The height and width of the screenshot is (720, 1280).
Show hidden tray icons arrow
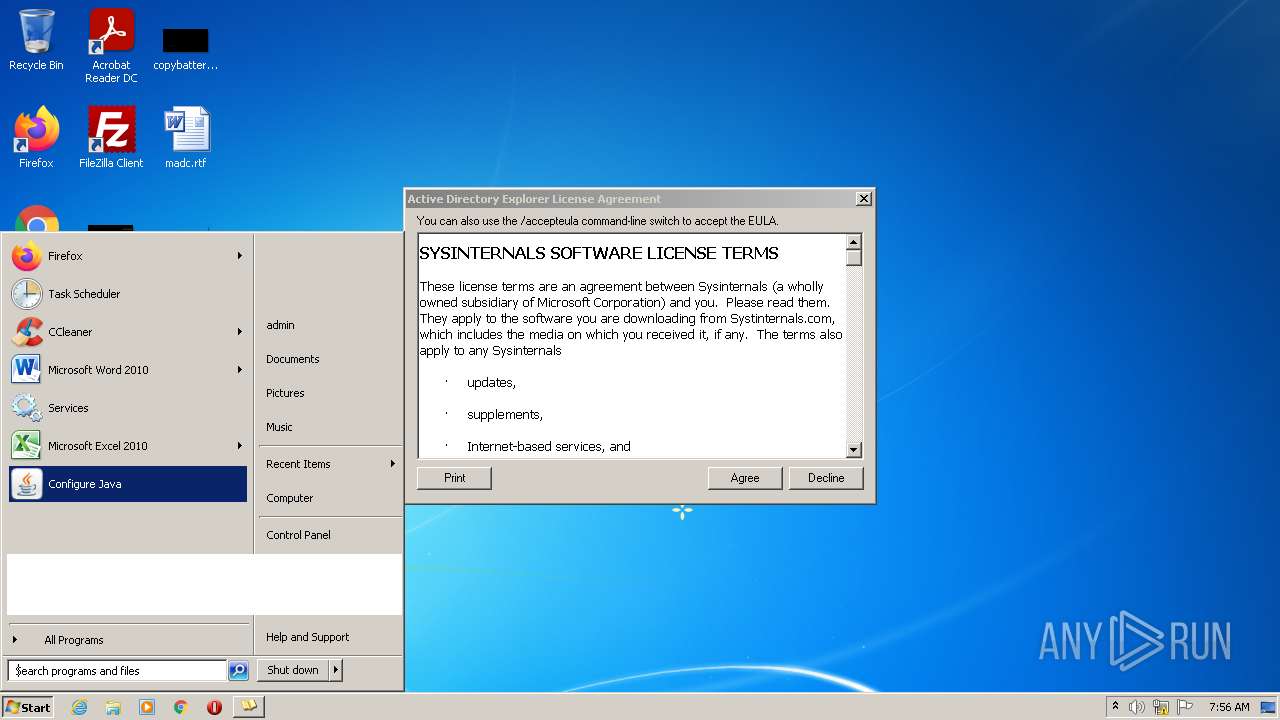(1116, 707)
